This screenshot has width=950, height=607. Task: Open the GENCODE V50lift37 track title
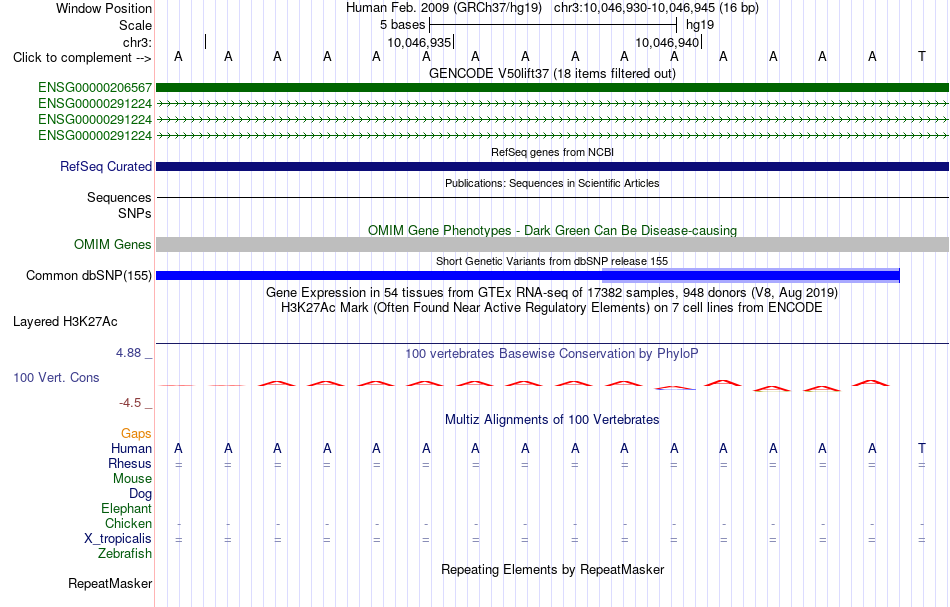[x=552, y=73]
